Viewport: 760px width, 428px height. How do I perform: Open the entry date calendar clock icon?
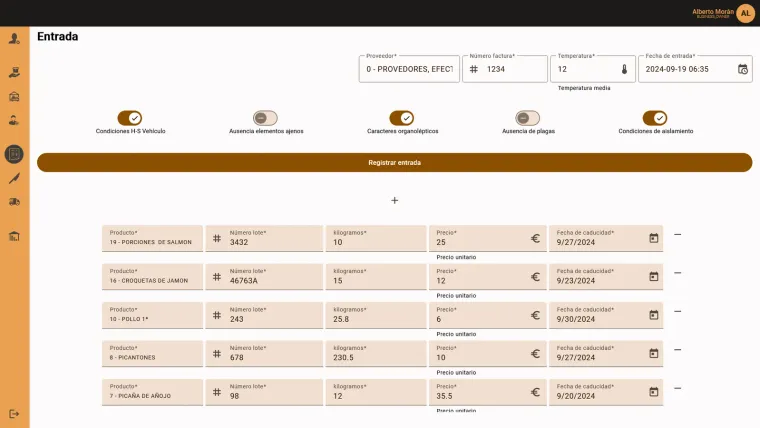(x=743, y=69)
